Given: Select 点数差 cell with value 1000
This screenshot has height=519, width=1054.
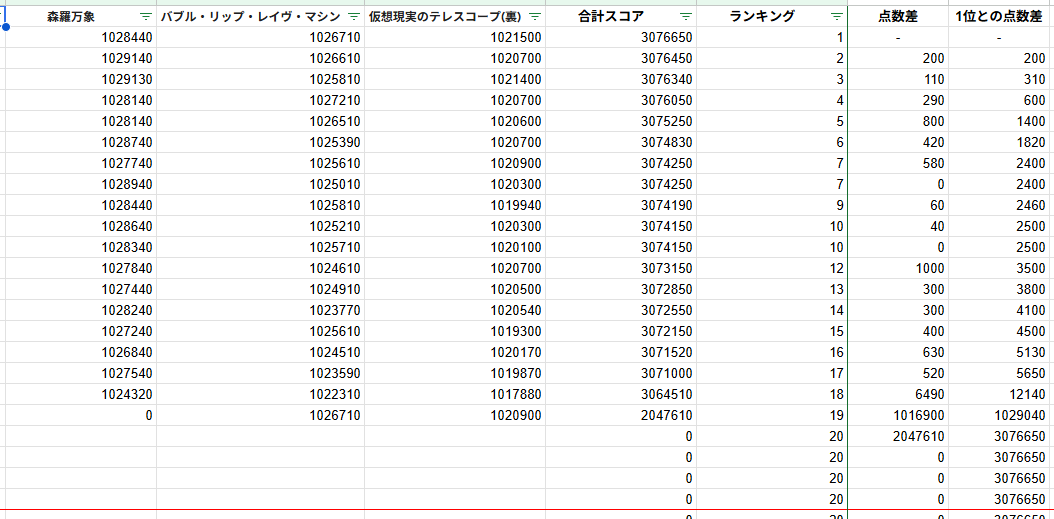Looking at the screenshot, I should point(898,268).
